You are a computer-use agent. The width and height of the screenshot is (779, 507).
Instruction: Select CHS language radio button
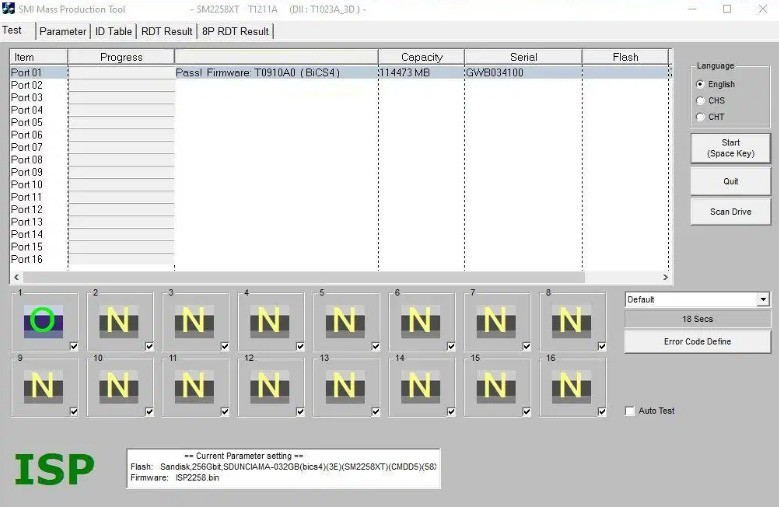700,100
